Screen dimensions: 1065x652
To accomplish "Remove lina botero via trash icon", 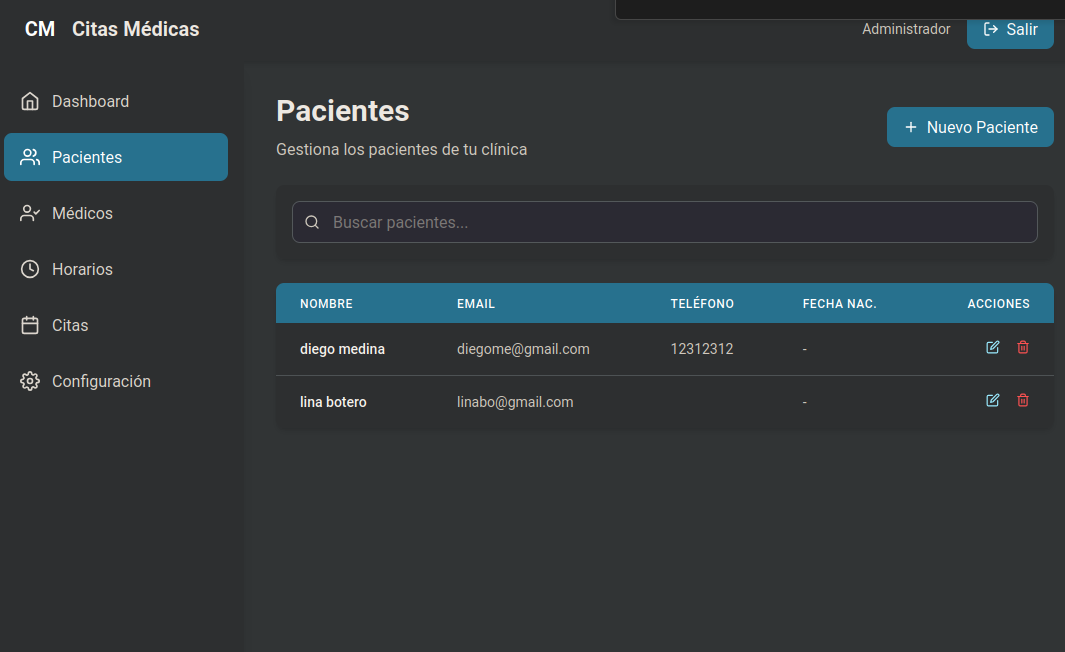I will click(x=1023, y=400).
